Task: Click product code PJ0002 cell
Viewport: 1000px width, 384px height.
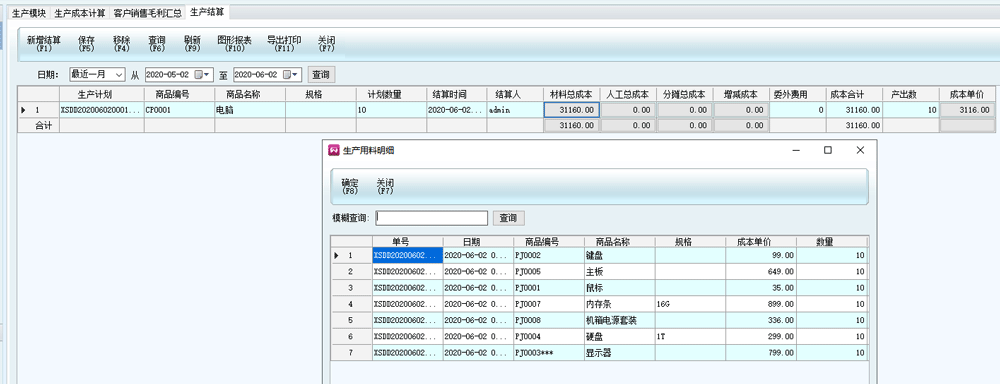Action: point(548,255)
